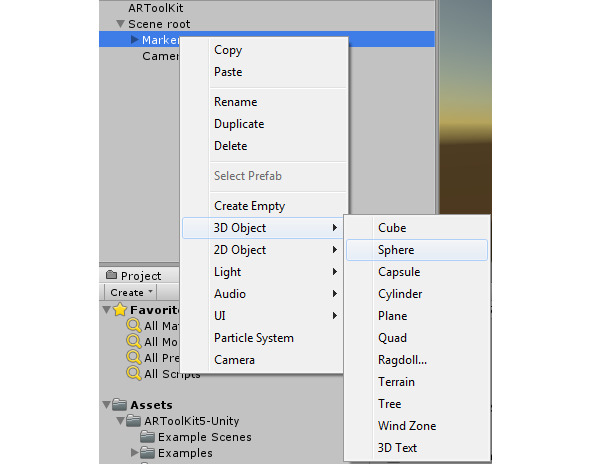Viewport: 591px width, 464px height.
Task: Expand the Light submenu arrow
Action: click(x=334, y=271)
